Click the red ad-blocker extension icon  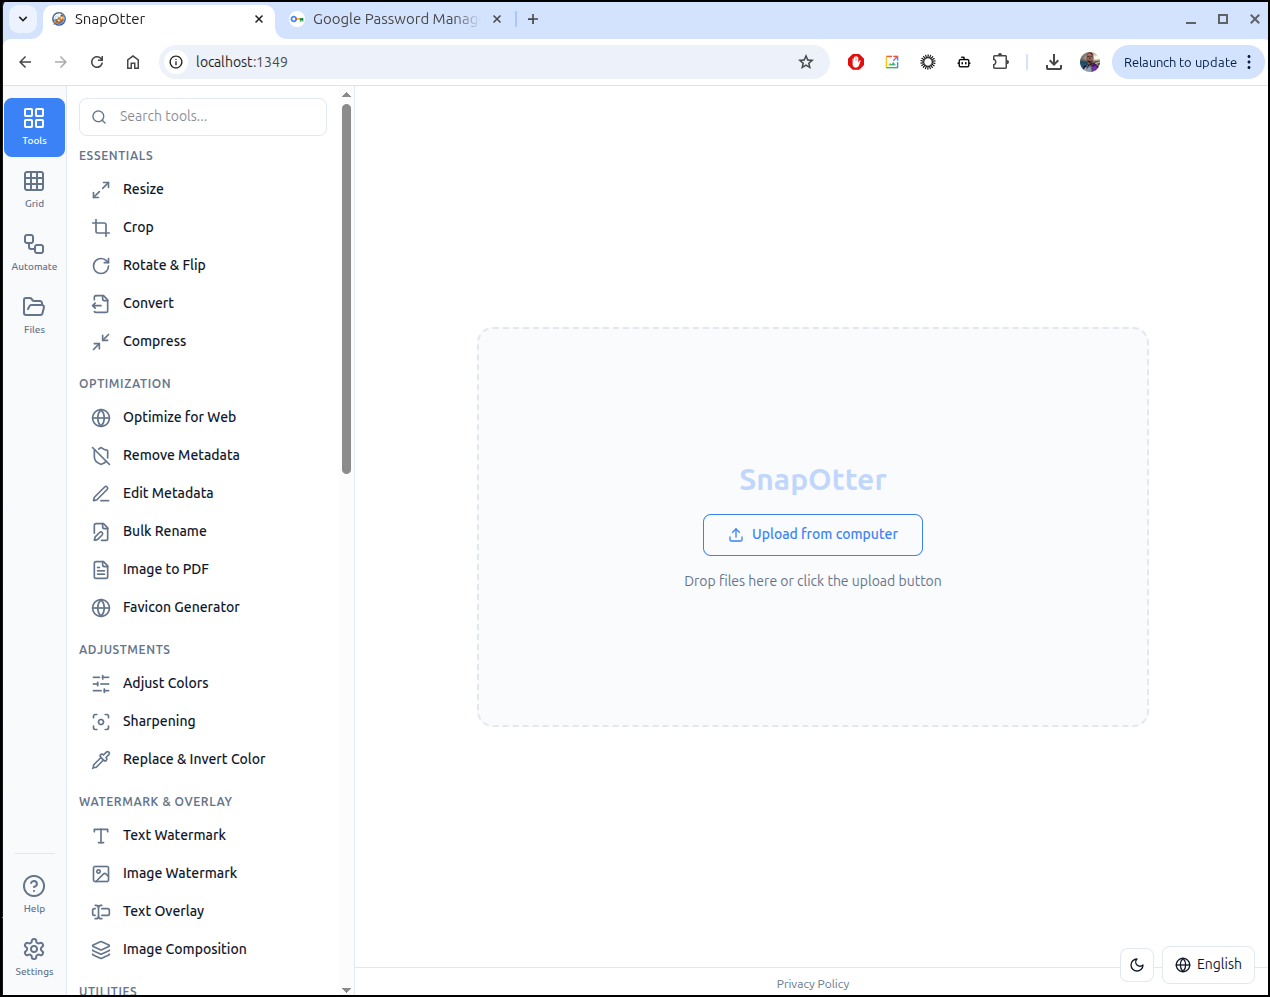(x=856, y=62)
